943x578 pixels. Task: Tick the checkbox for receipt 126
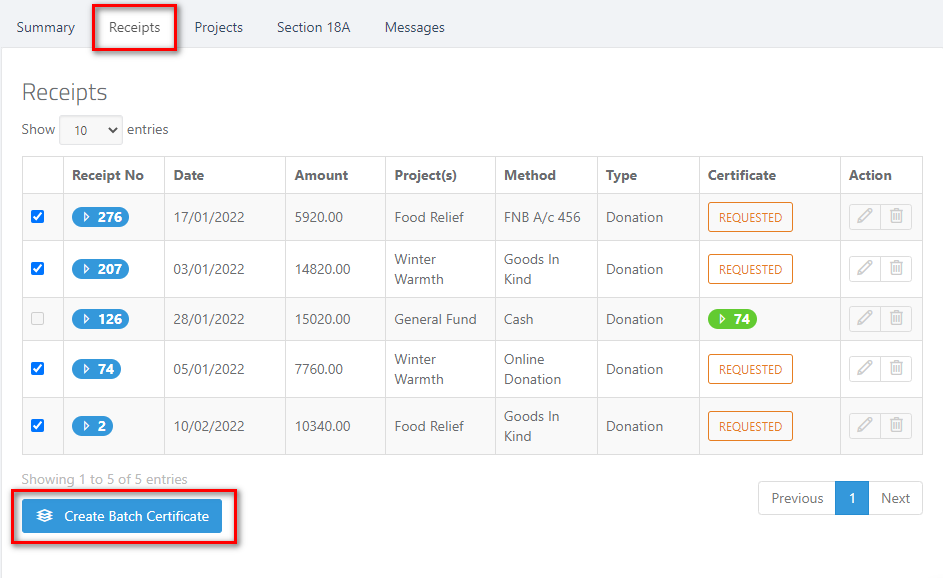point(37,318)
